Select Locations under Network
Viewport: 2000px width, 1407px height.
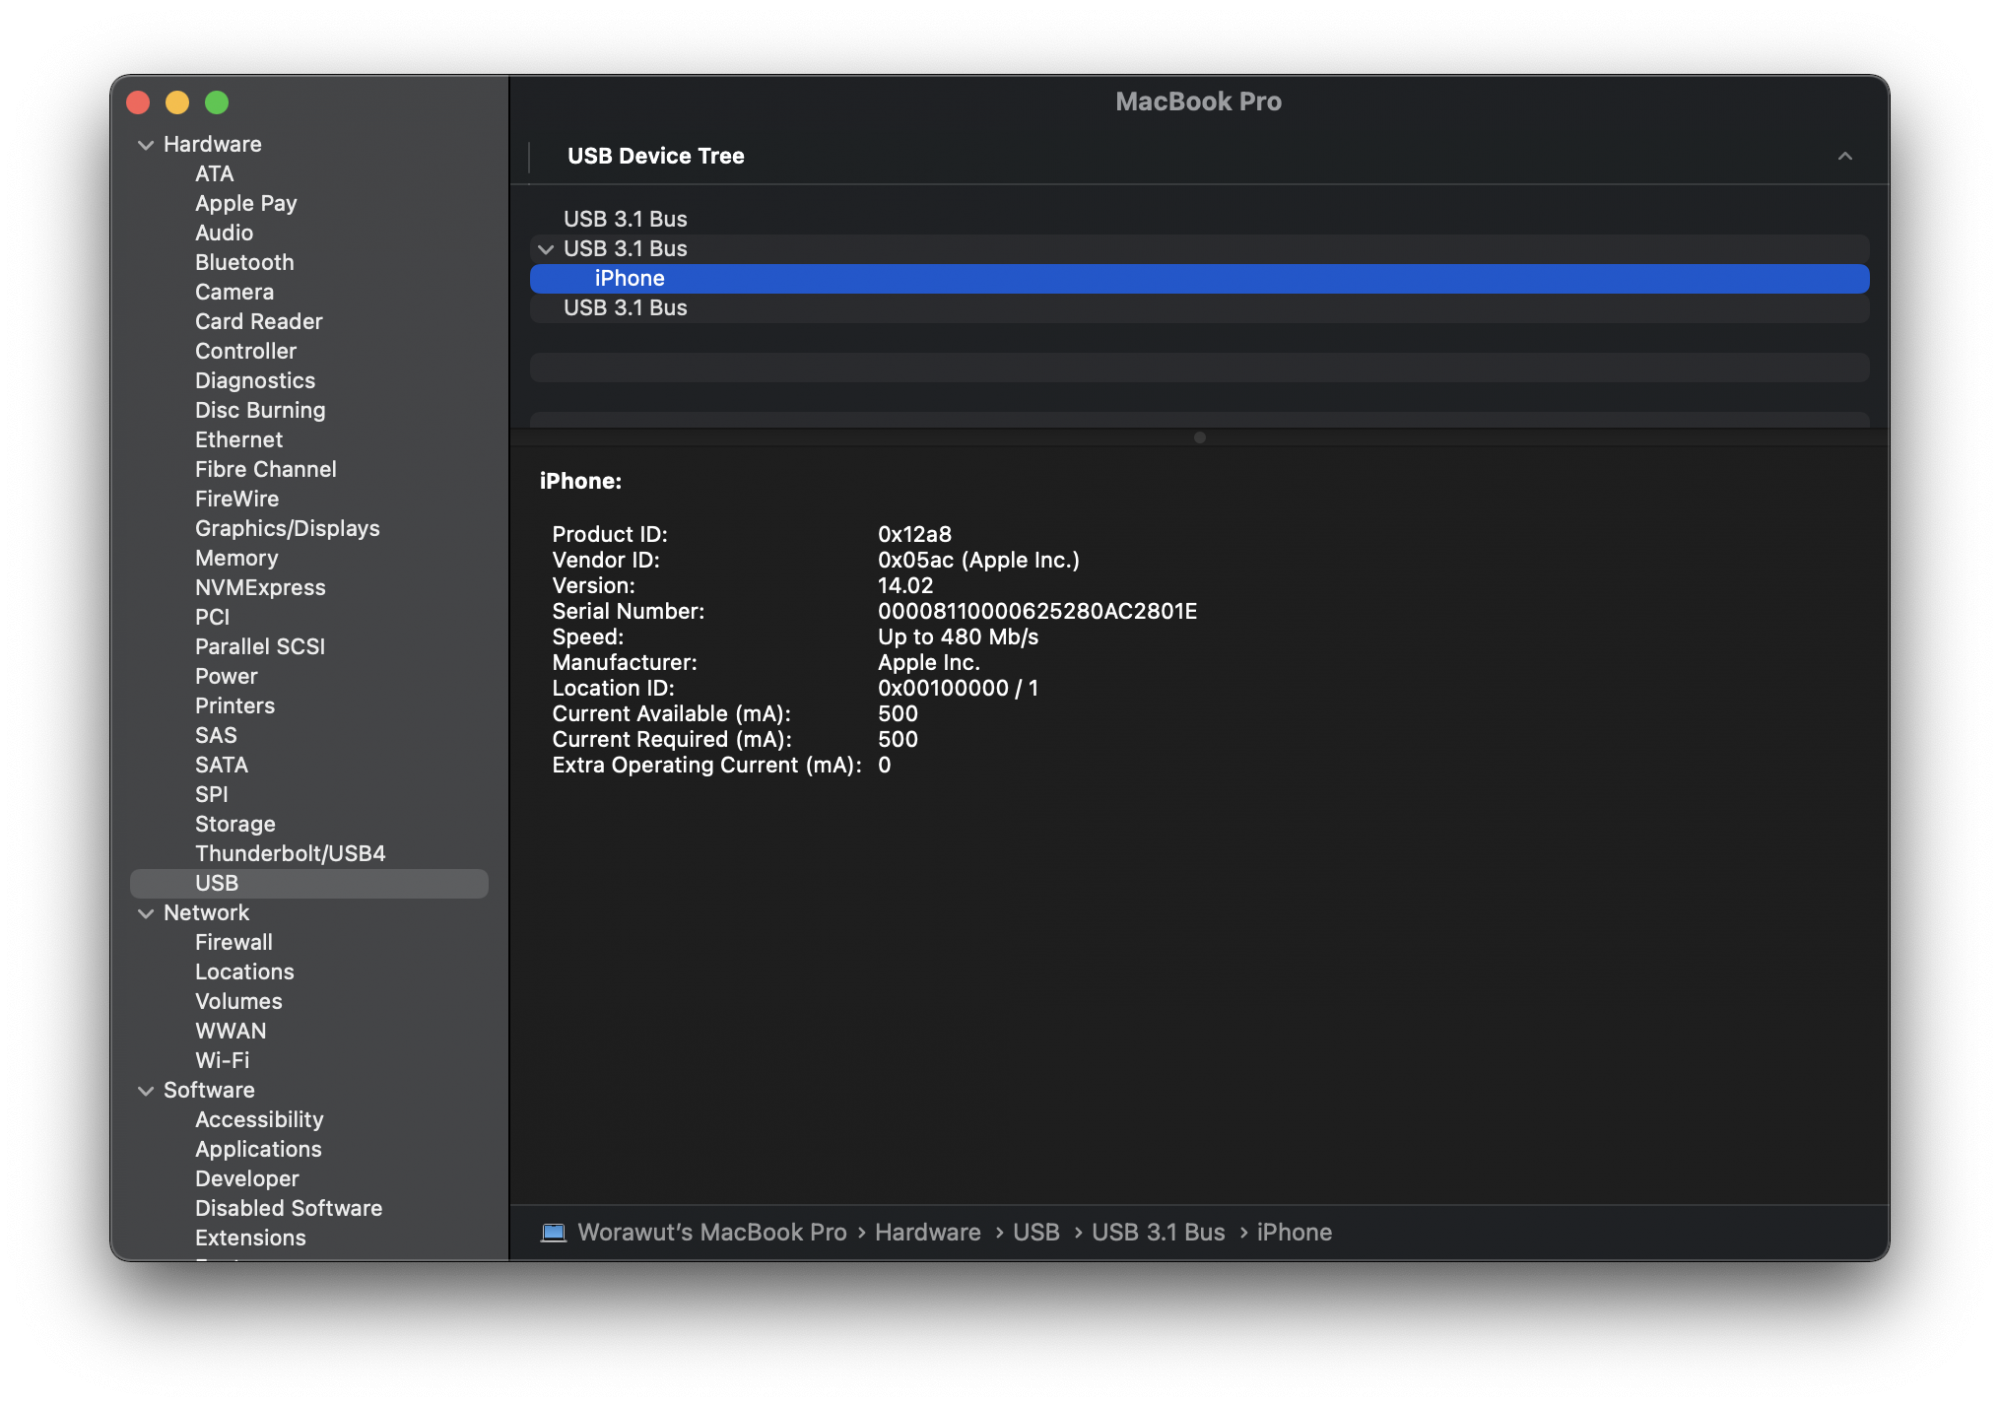[x=244, y=972]
